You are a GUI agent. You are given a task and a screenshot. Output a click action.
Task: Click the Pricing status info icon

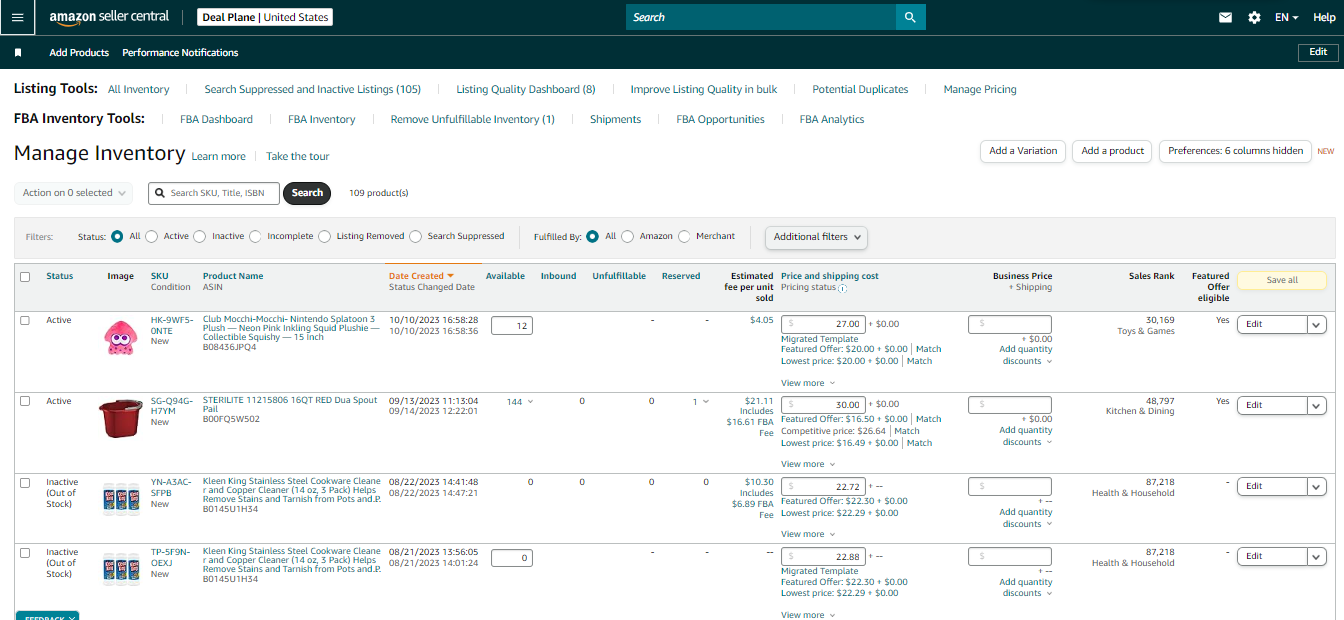coord(842,288)
